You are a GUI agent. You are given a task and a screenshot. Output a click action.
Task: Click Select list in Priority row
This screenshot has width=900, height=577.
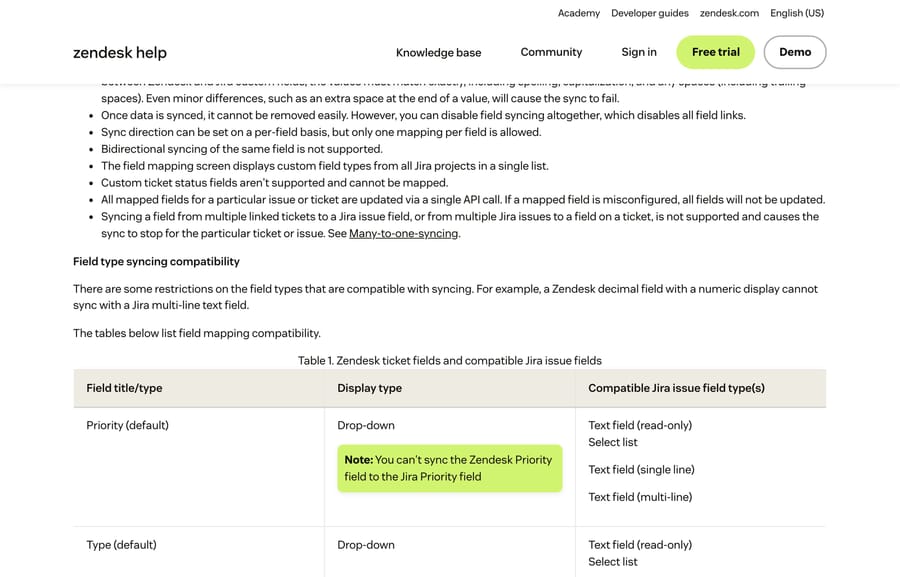pyautogui.click(x=612, y=442)
